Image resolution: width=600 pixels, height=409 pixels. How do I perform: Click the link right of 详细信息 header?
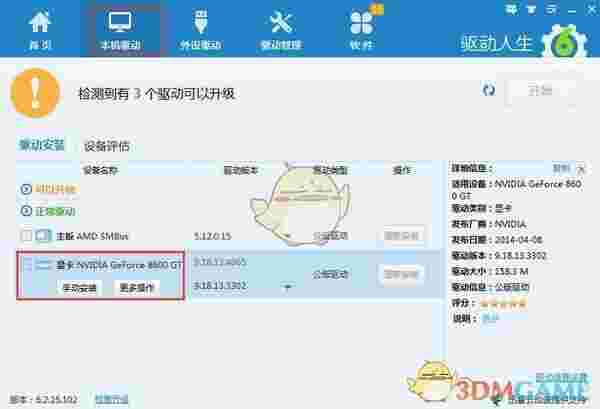pos(561,168)
